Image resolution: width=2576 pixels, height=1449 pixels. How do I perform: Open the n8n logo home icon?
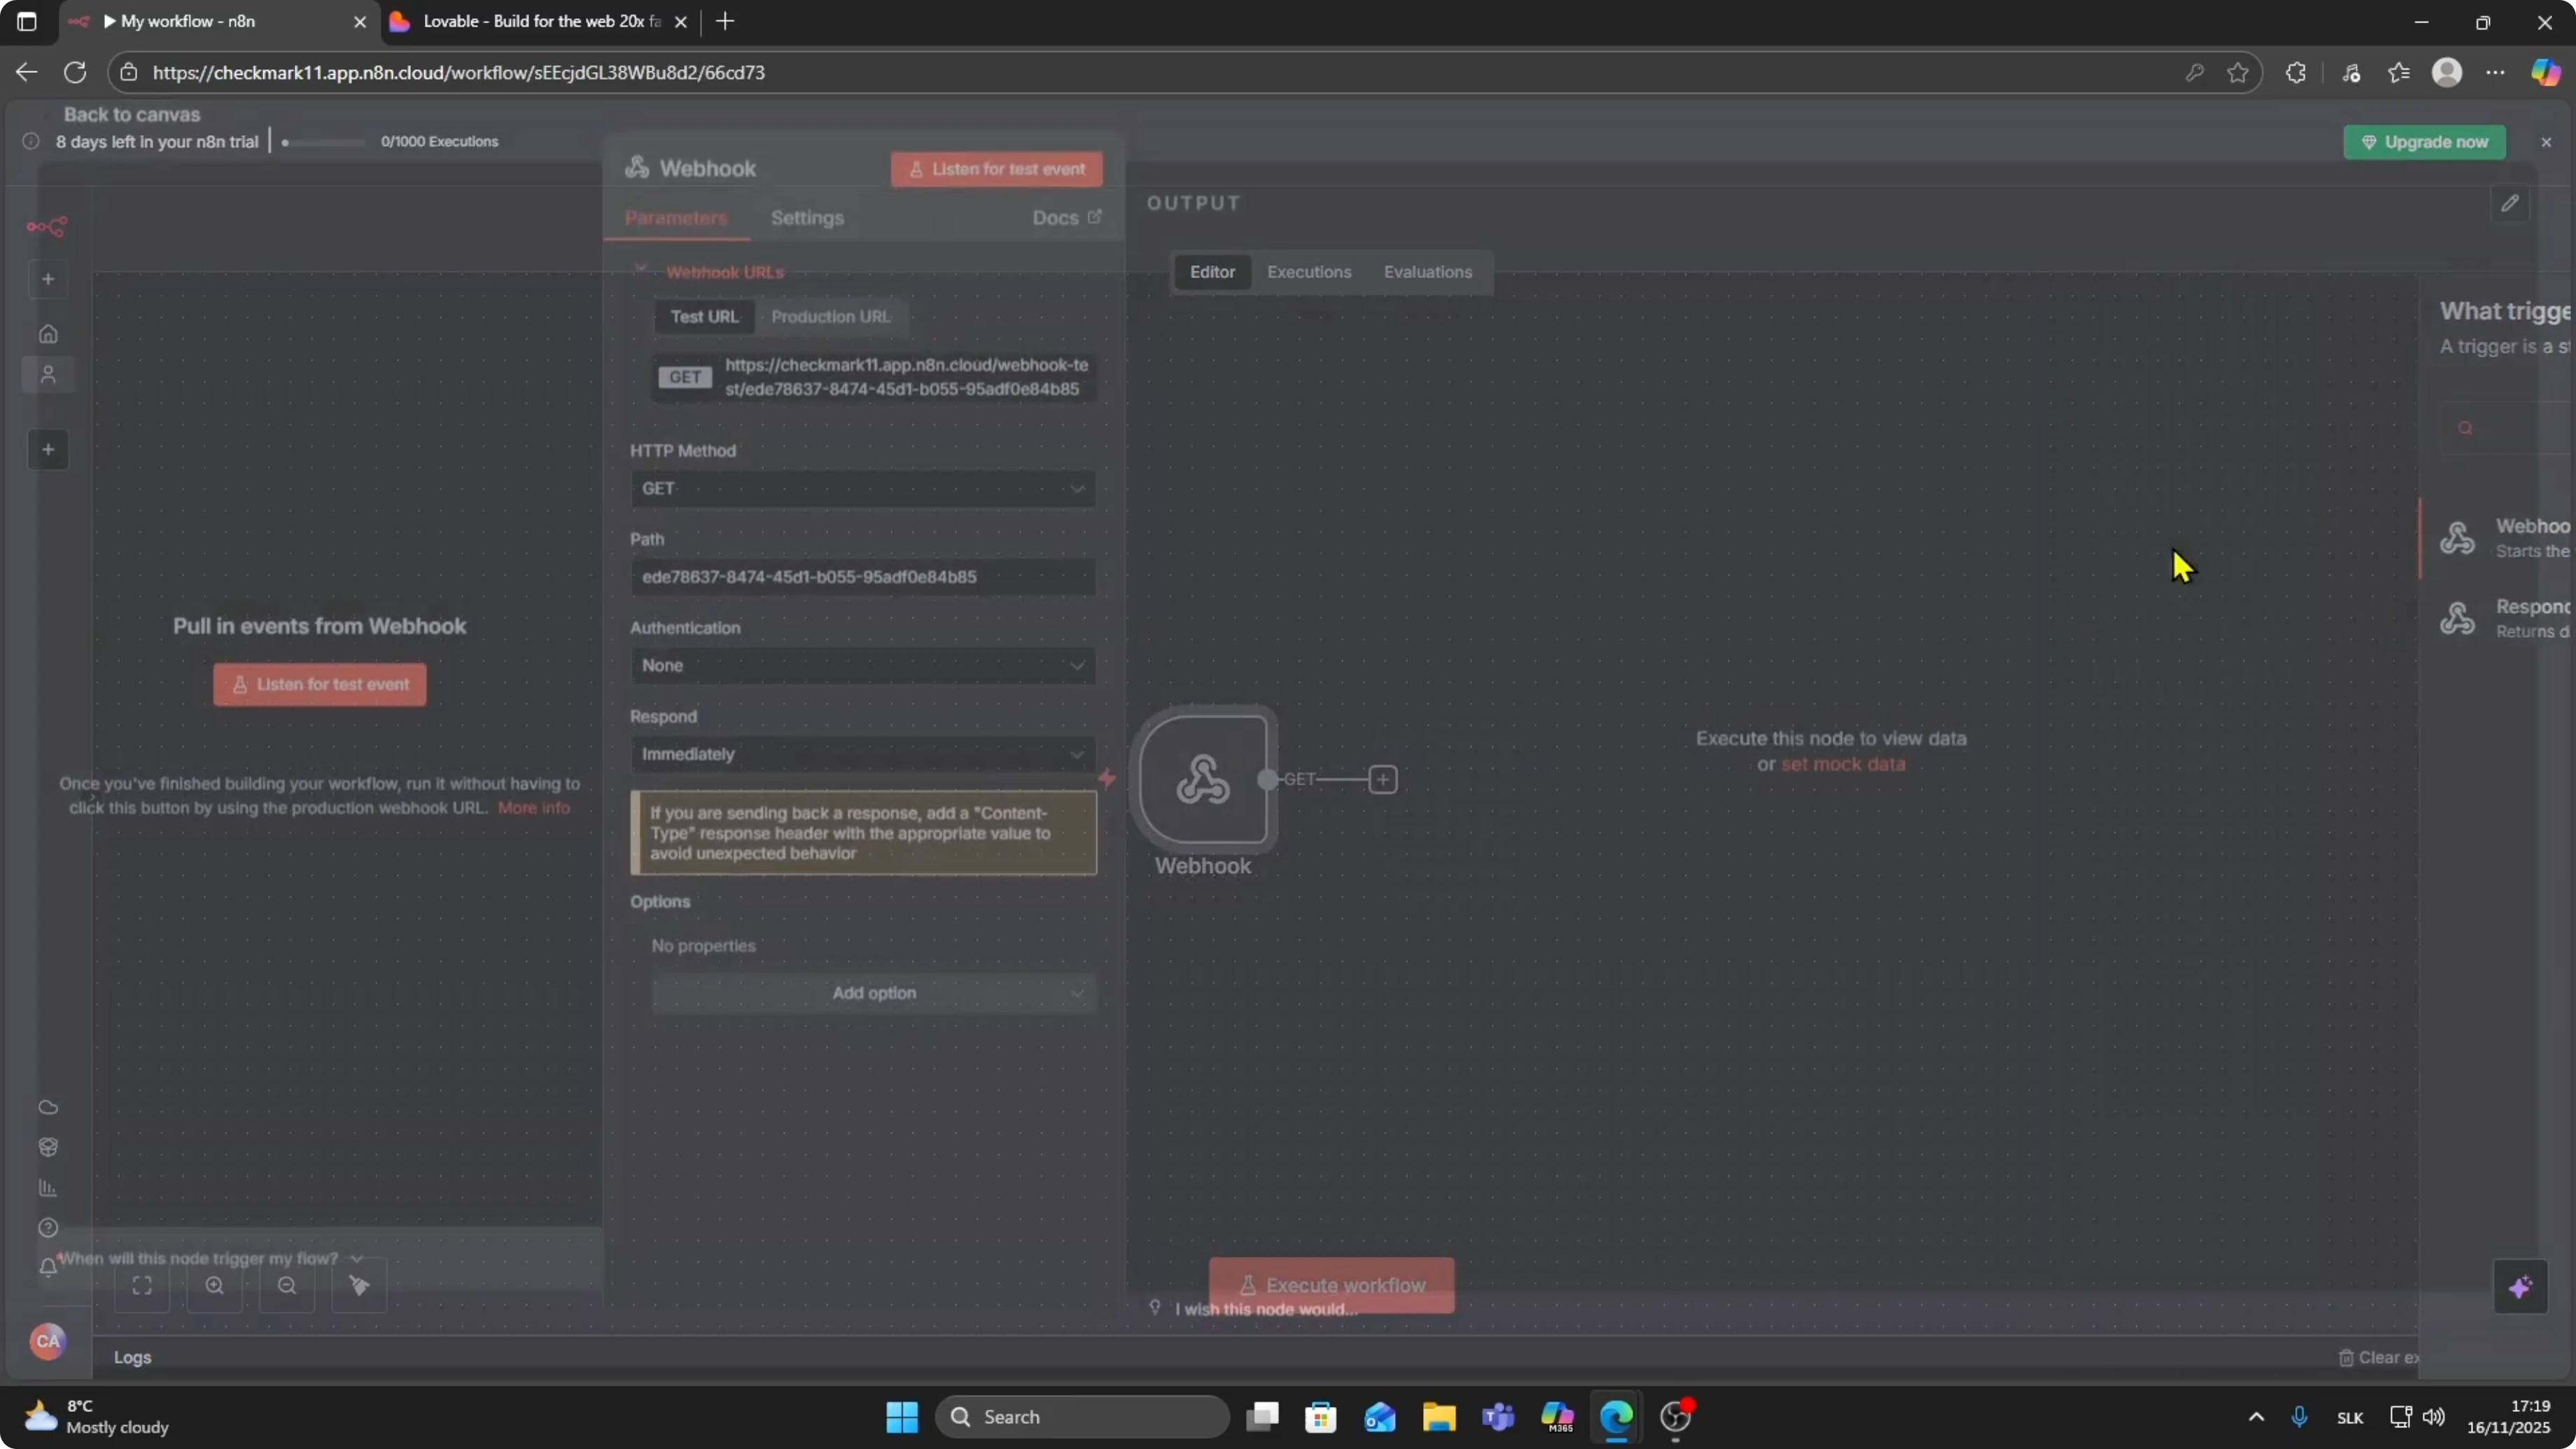coord(47,227)
